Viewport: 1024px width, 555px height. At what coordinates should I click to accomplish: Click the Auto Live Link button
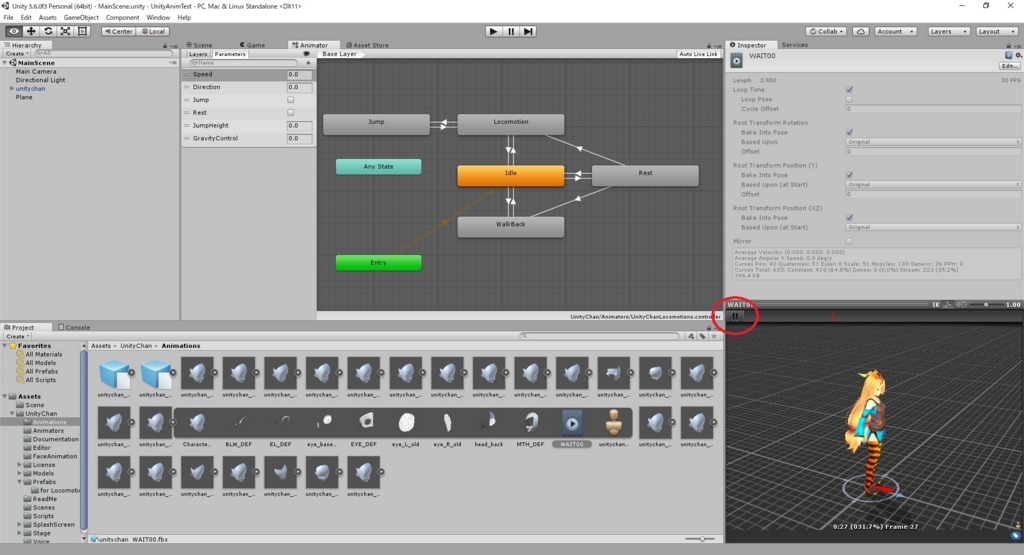click(698, 54)
